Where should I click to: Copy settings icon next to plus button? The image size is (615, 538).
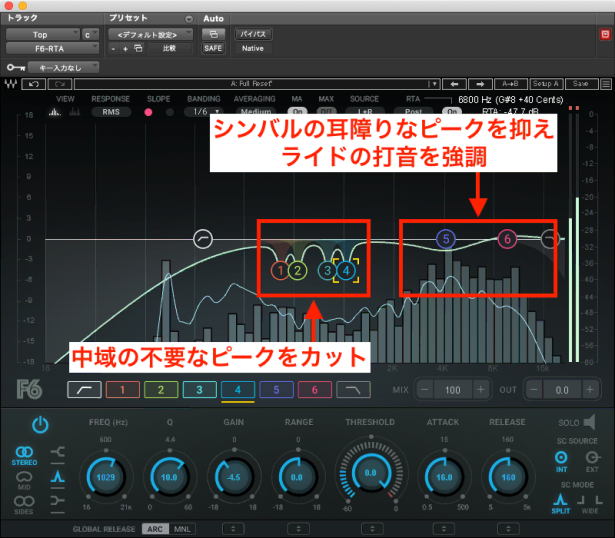click(138, 48)
